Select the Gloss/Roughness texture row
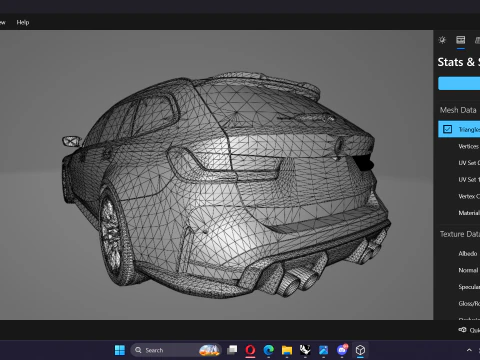 [x=459, y=303]
